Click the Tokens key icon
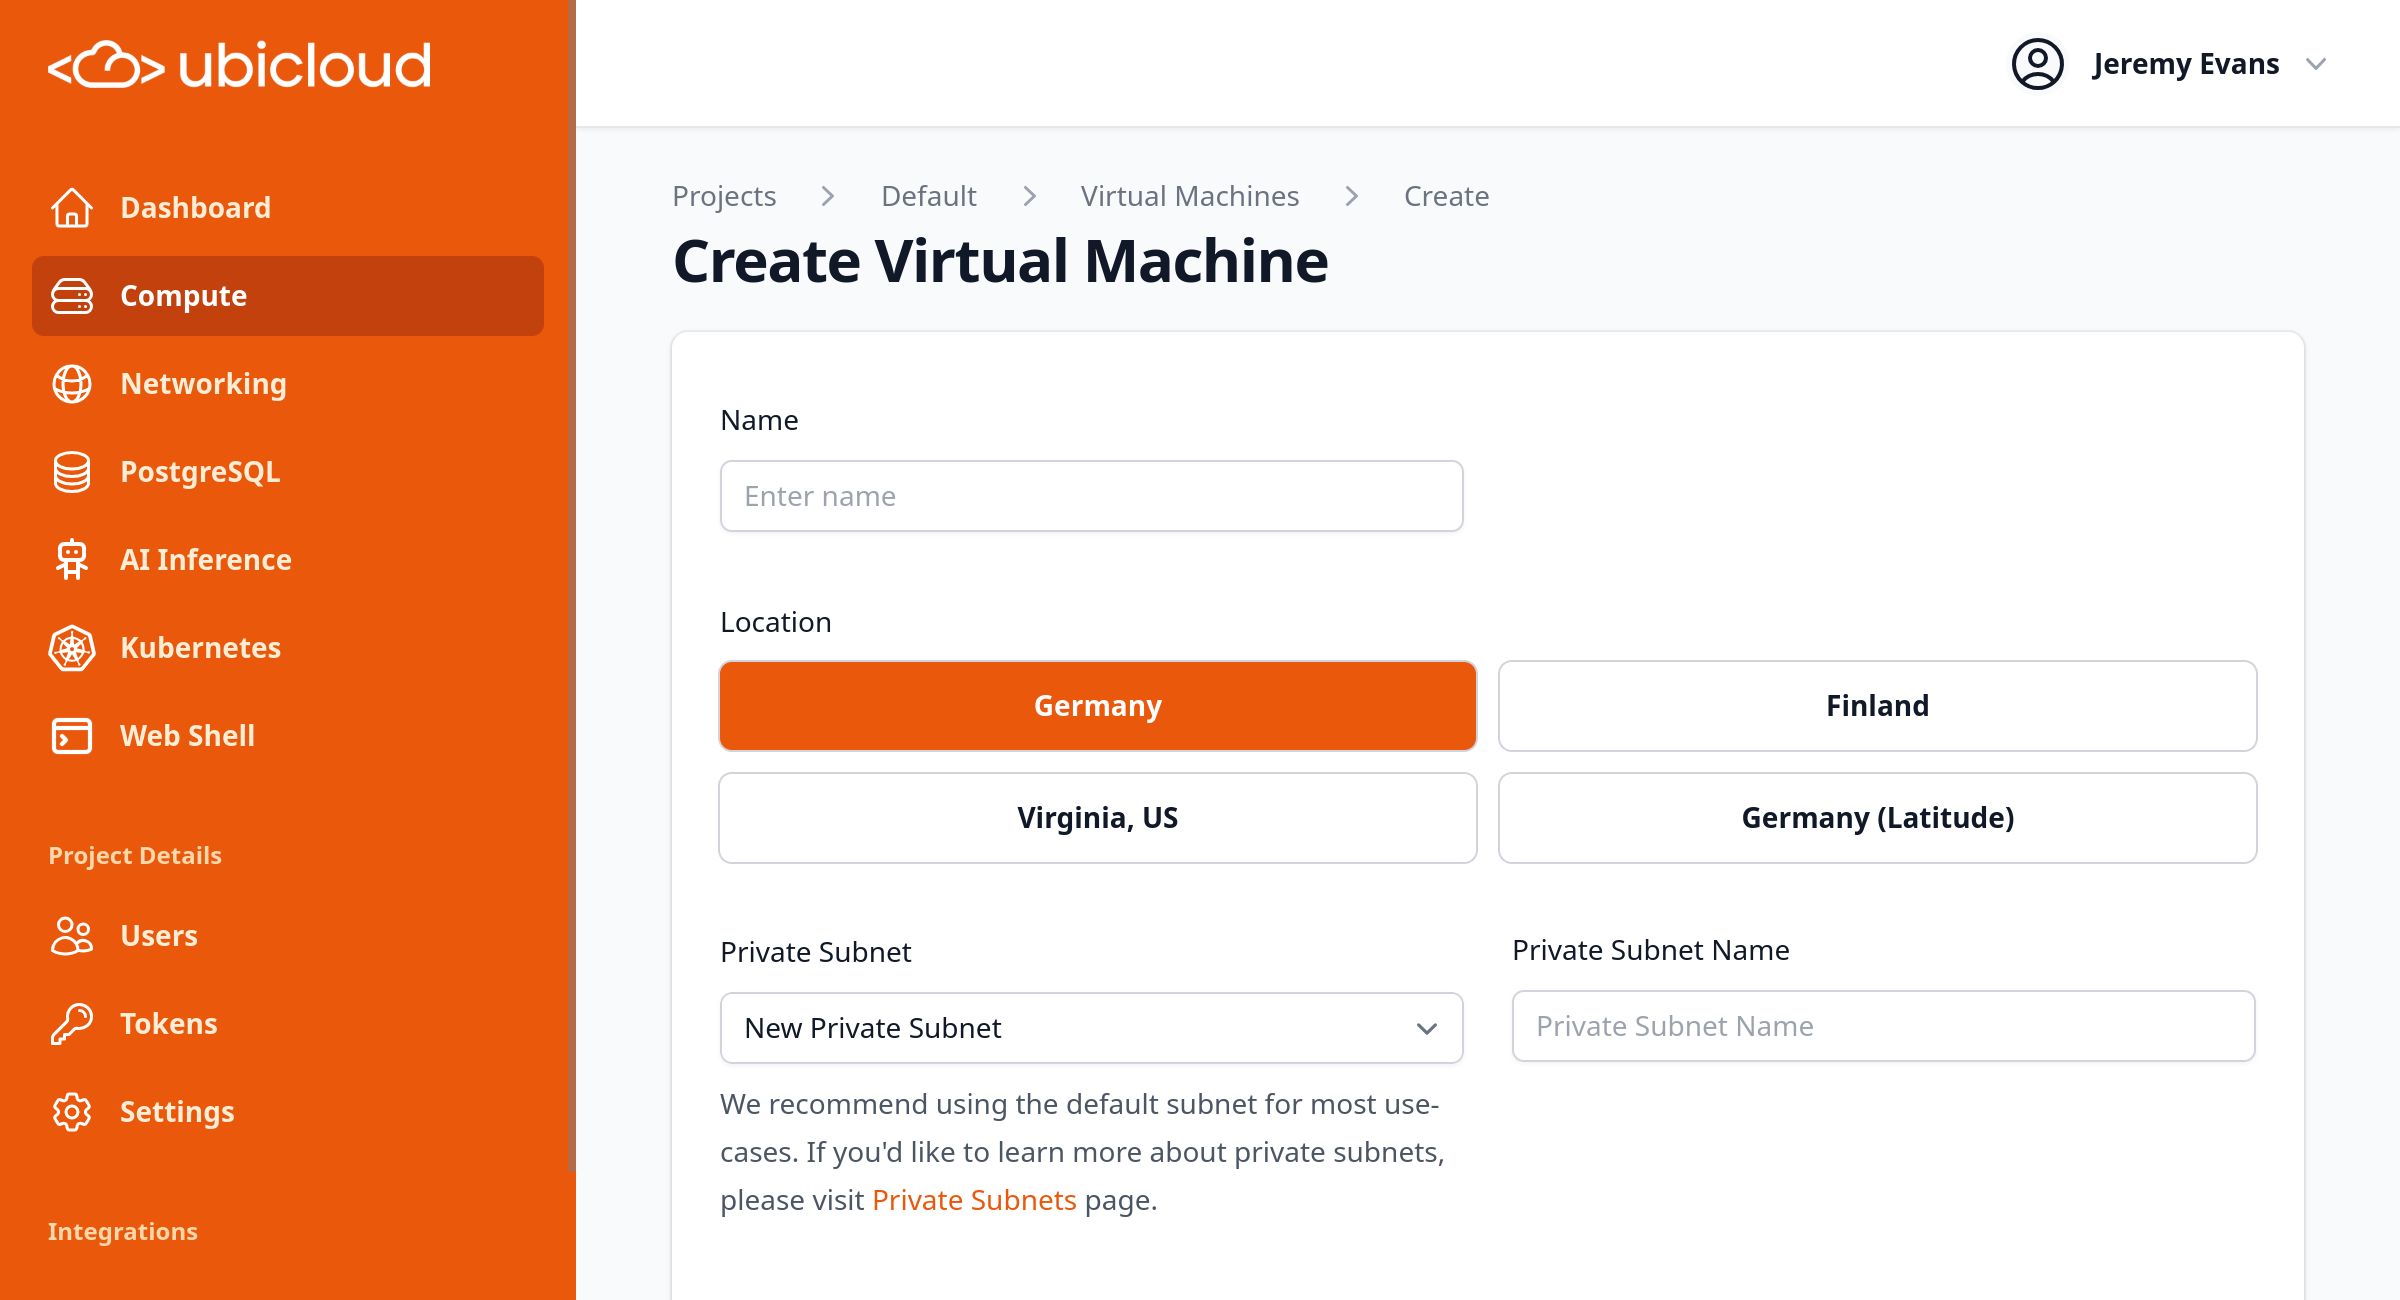Image resolution: width=2400 pixels, height=1300 pixels. click(x=72, y=1024)
